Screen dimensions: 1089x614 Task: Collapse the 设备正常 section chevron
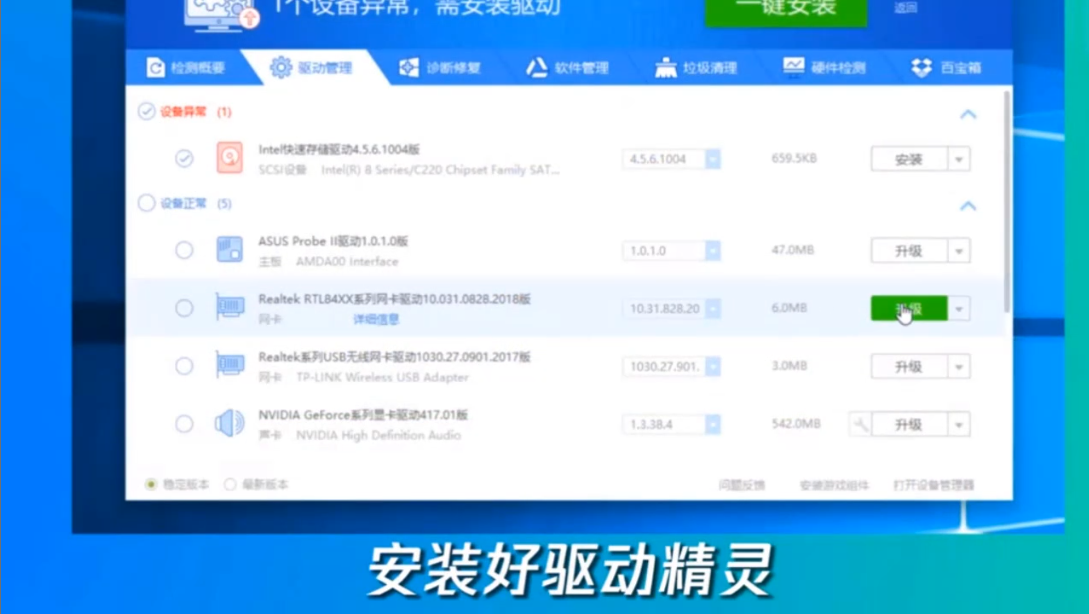(x=968, y=206)
